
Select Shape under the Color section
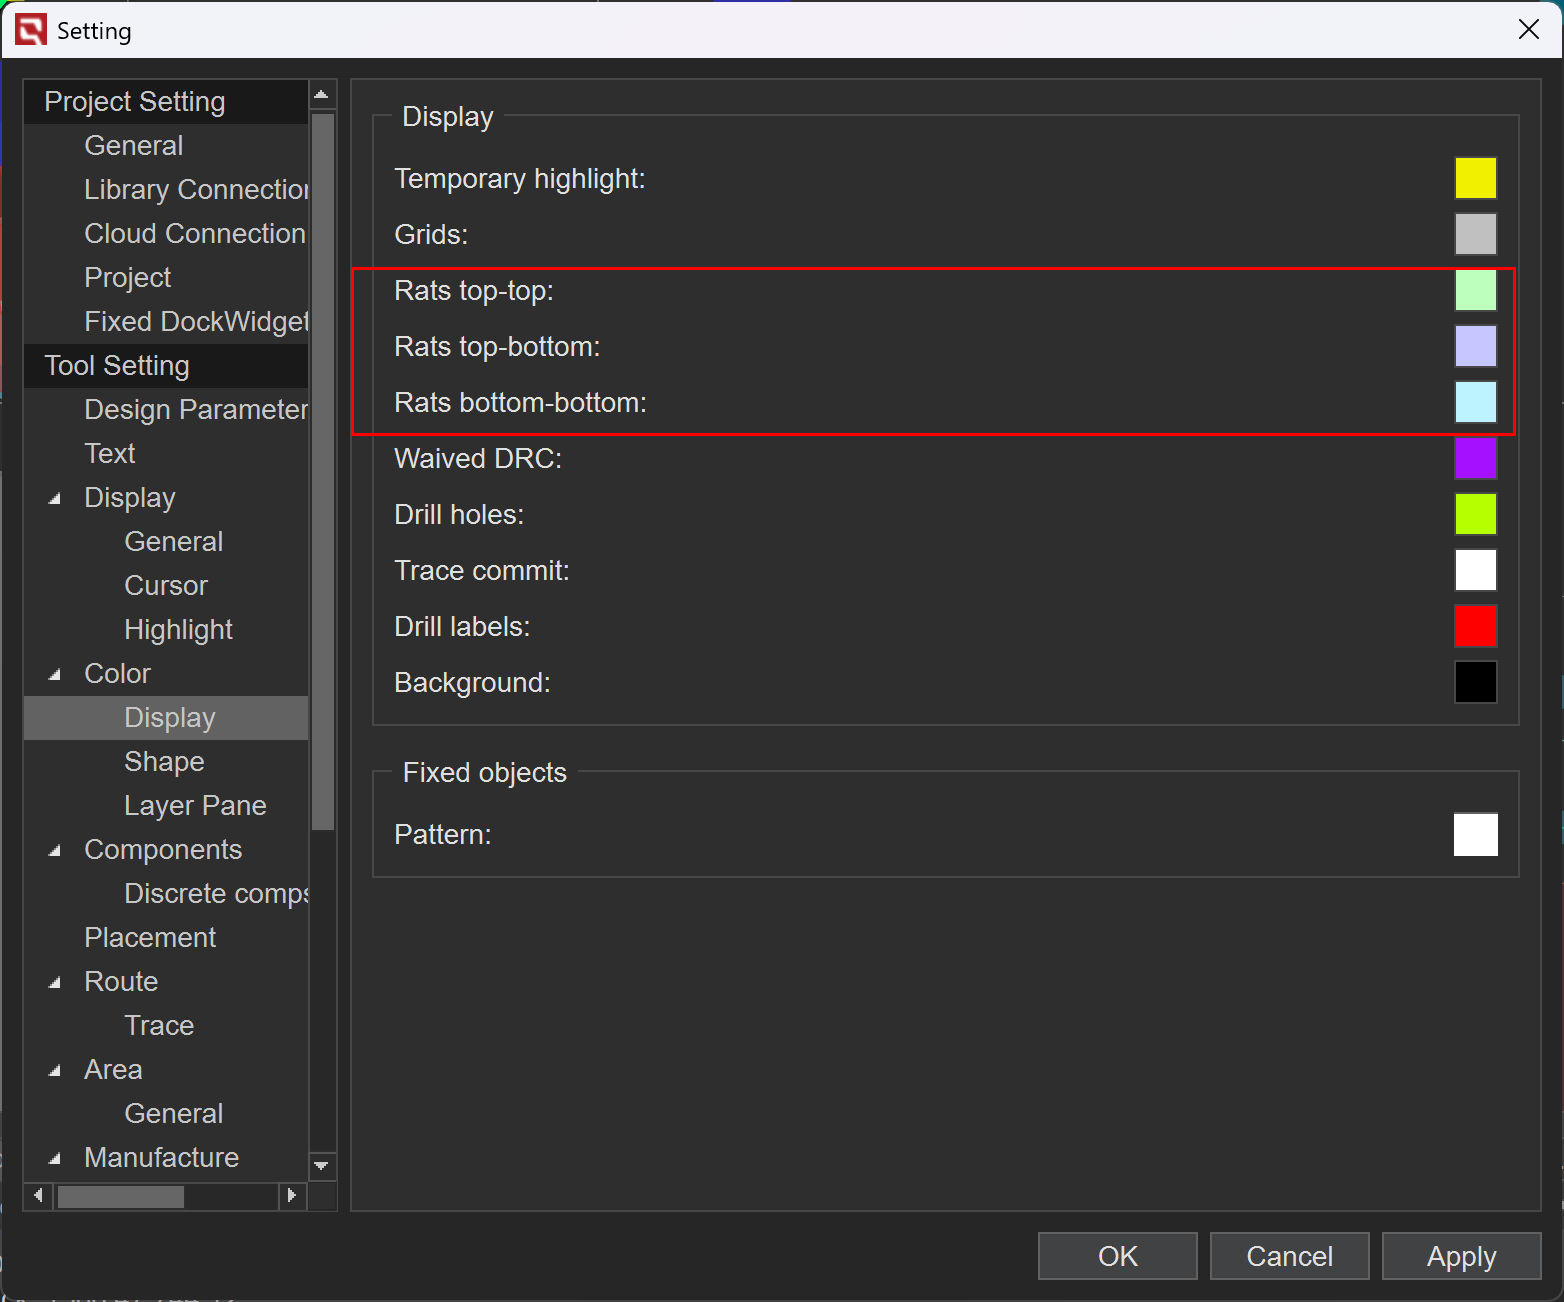click(164, 762)
